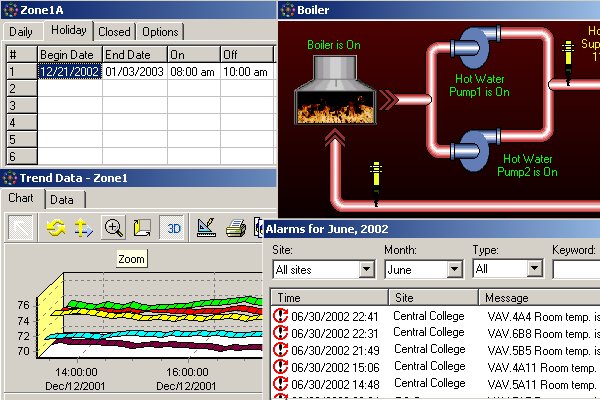Image resolution: width=600 pixels, height=400 pixels.
Task: Click the Keyword input field
Action: click(x=577, y=269)
